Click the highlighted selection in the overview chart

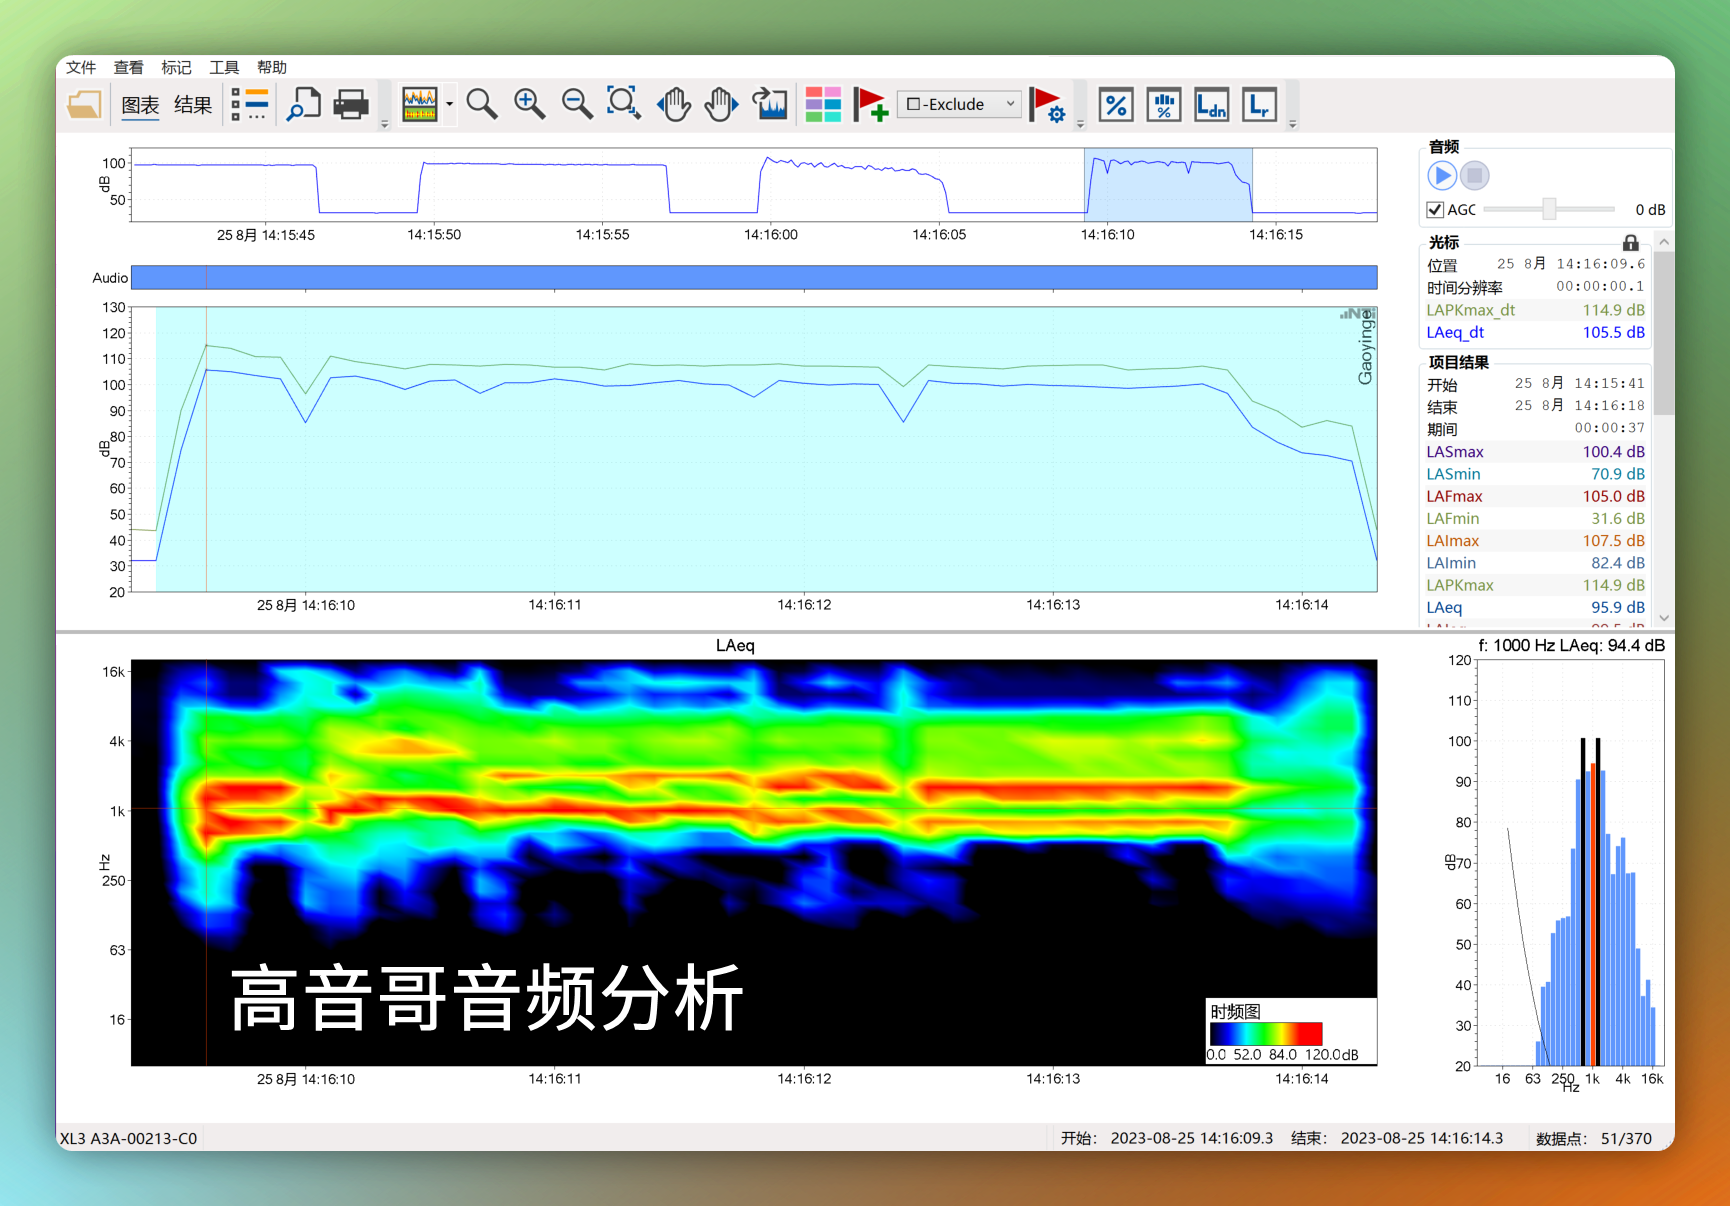pyautogui.click(x=1168, y=185)
